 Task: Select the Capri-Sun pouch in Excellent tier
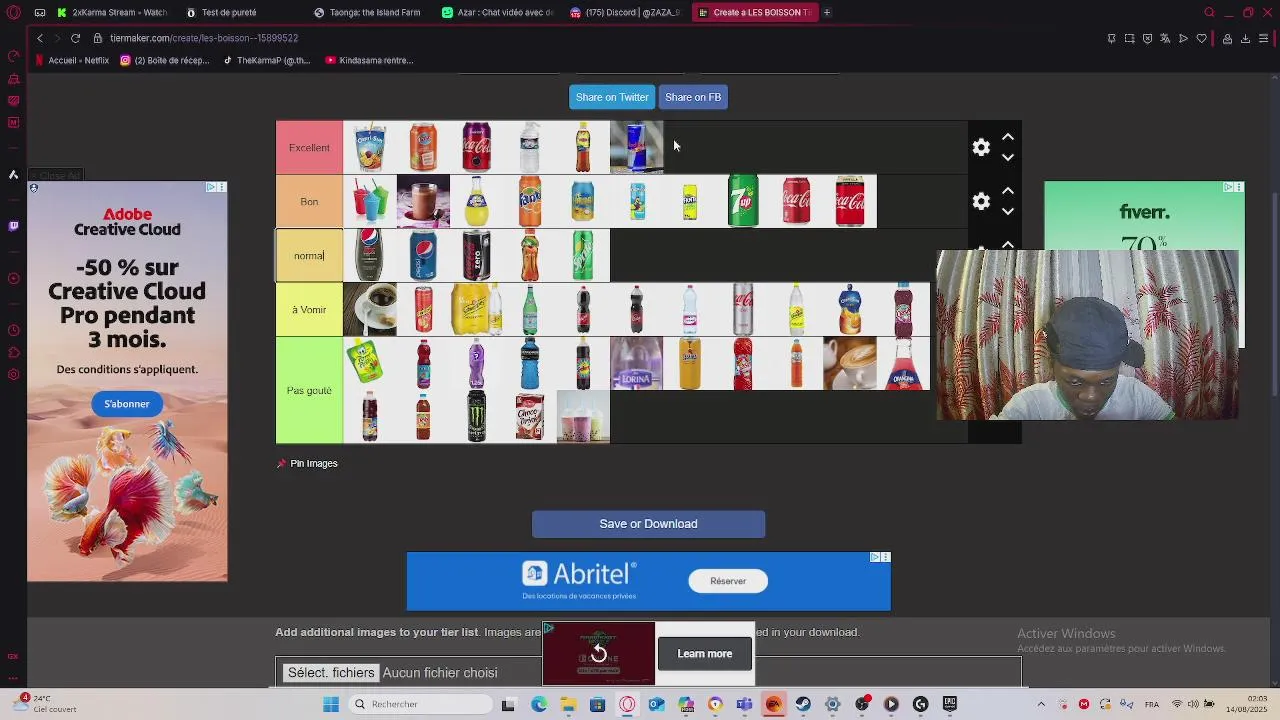point(369,147)
